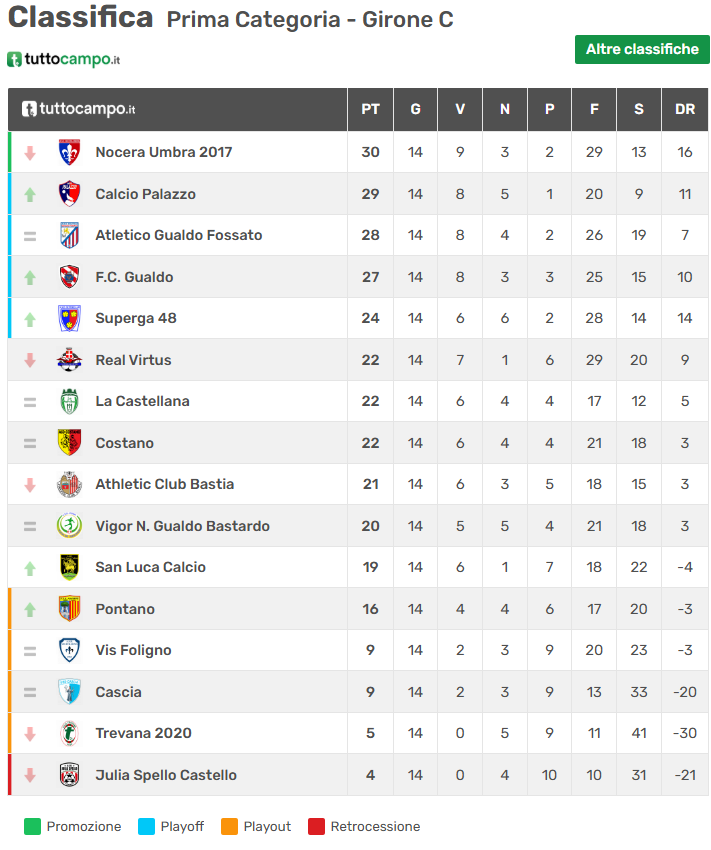Click the Pontano team crest
711x850 pixels.
coord(69,609)
